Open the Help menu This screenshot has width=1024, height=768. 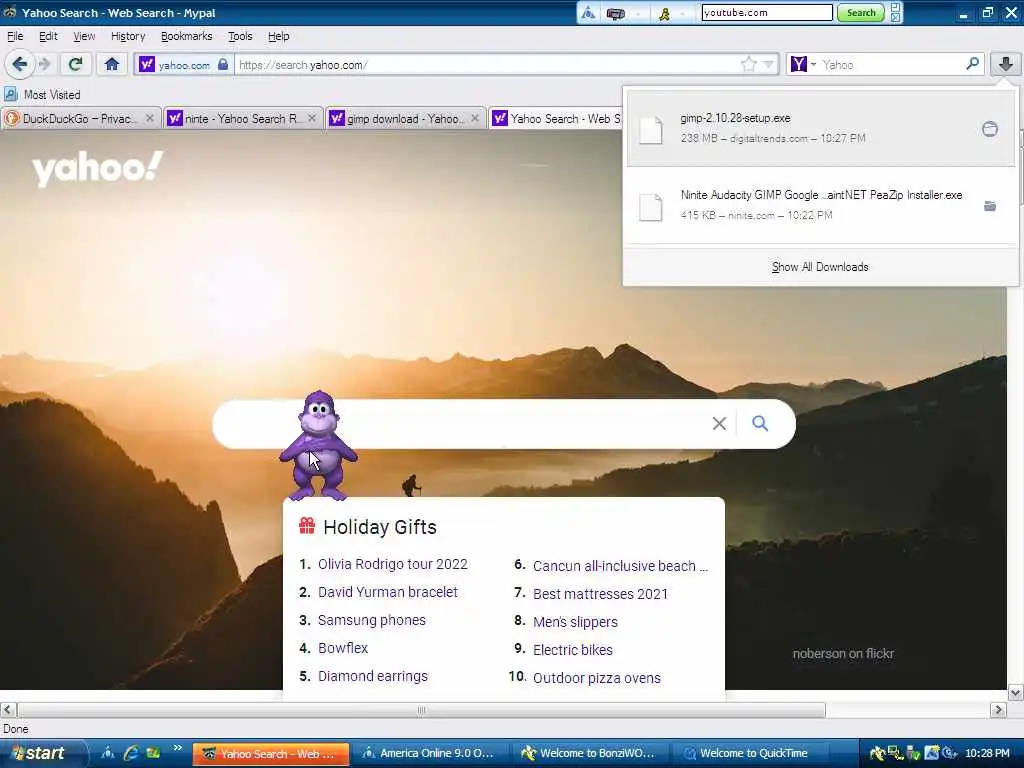coord(279,37)
